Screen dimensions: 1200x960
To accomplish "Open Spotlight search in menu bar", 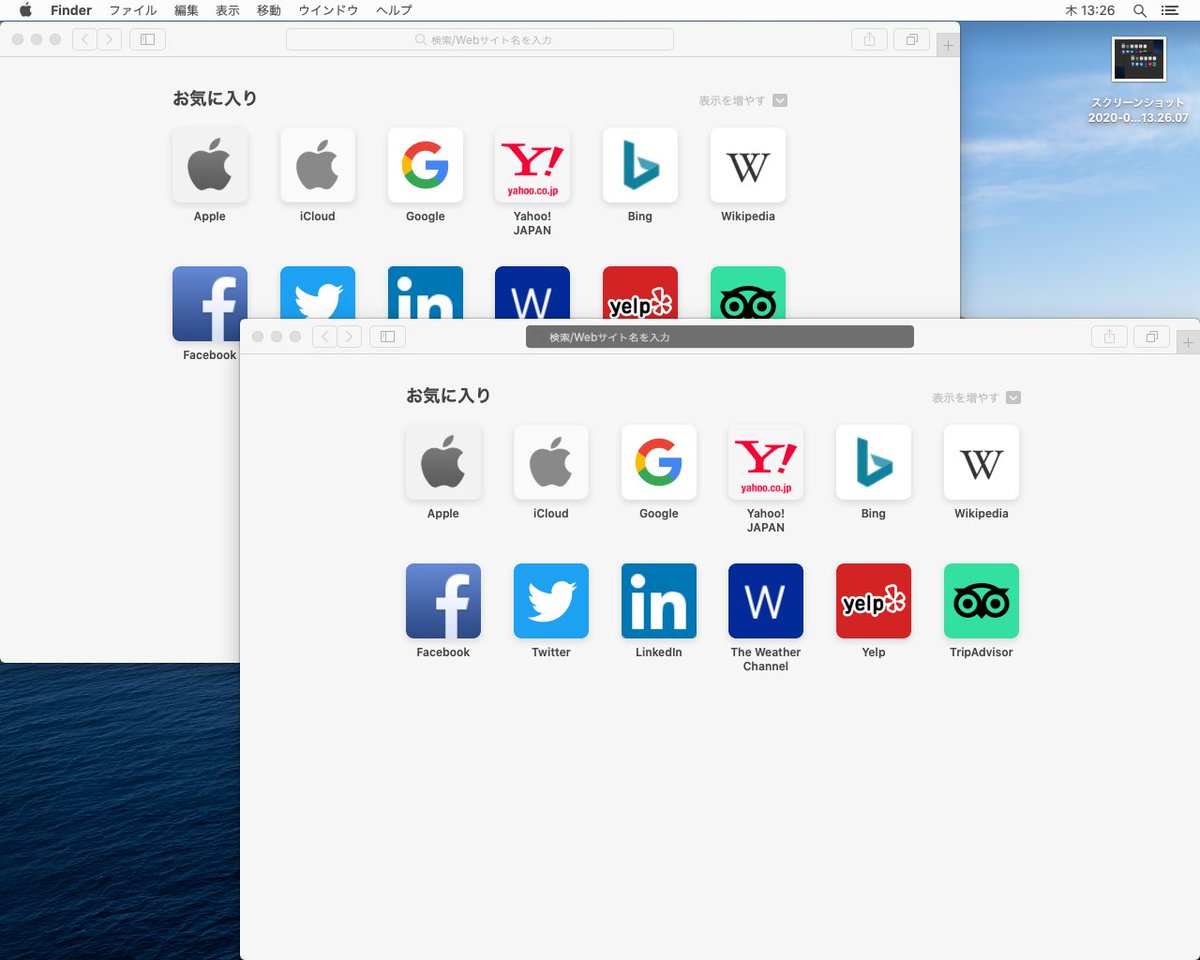I will click(x=1140, y=10).
